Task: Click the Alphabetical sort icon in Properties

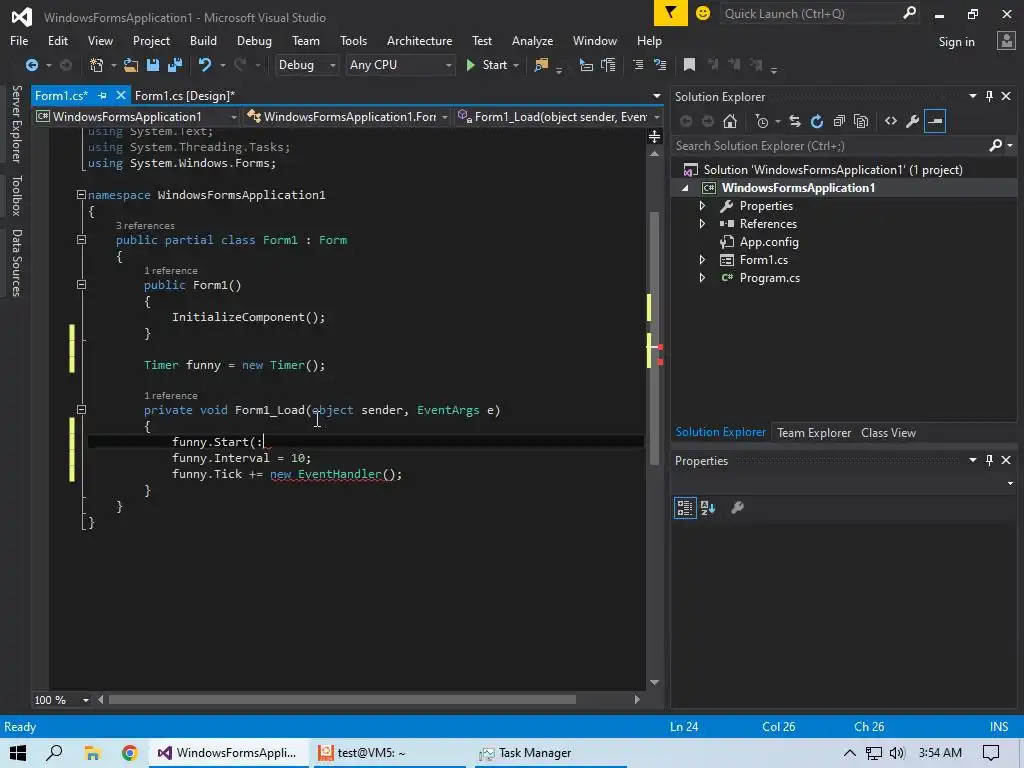Action: pyautogui.click(x=708, y=507)
